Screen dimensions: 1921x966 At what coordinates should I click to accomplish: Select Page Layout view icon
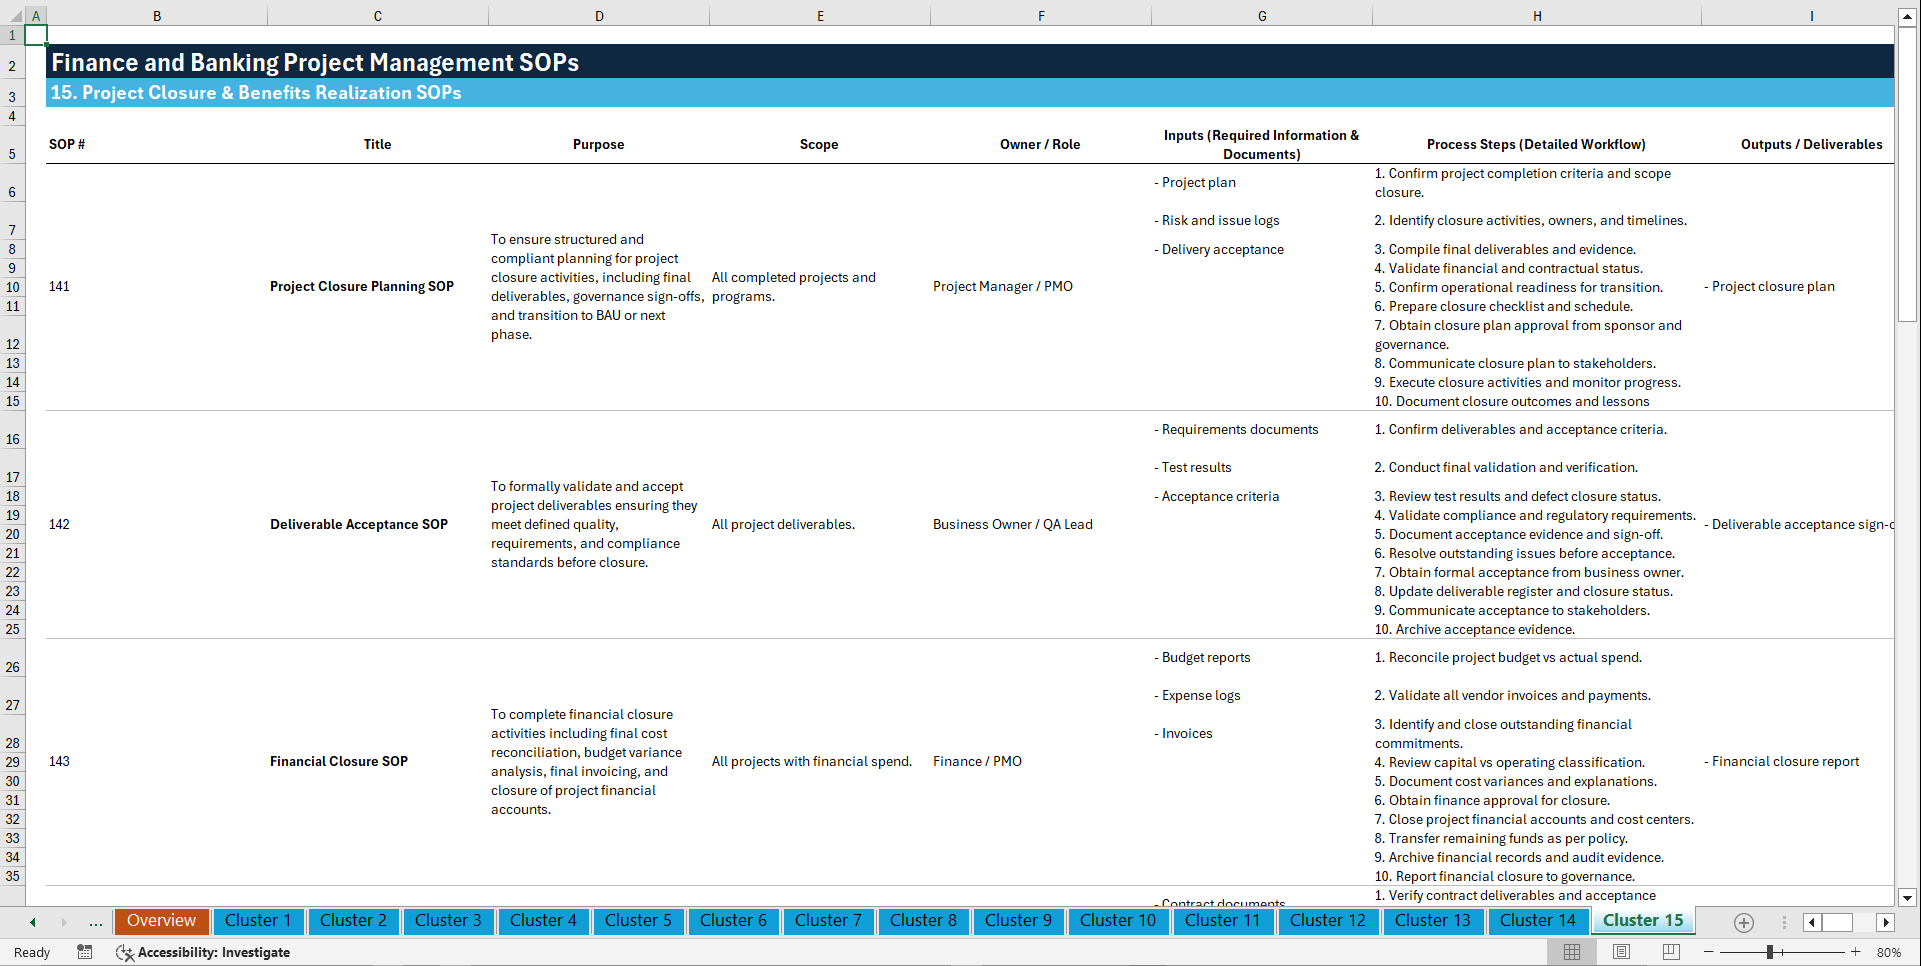1622,952
